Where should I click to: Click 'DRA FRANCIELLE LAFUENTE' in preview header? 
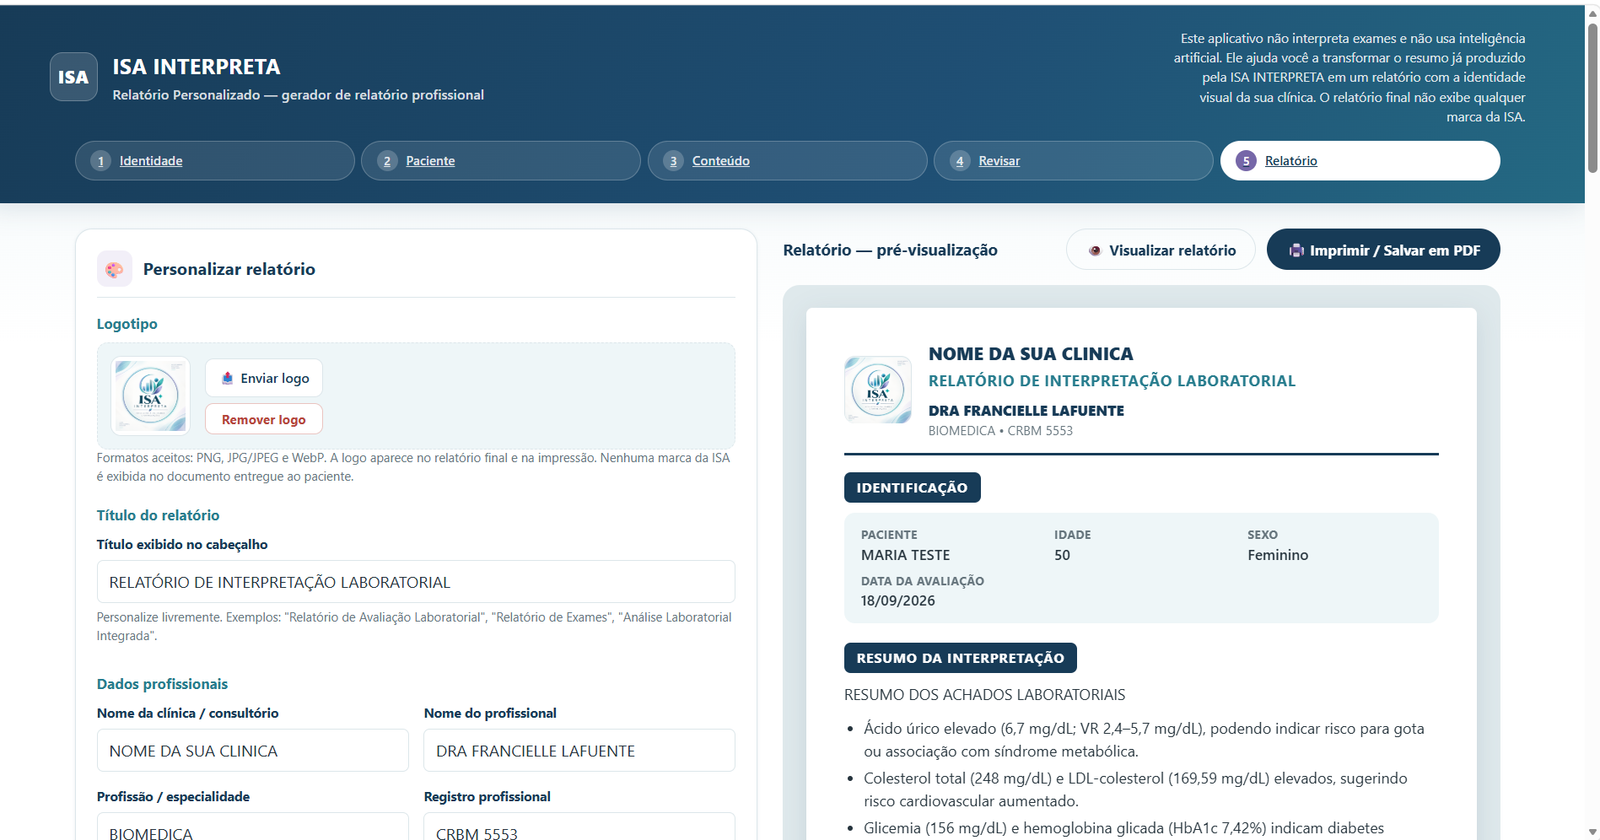(1026, 411)
